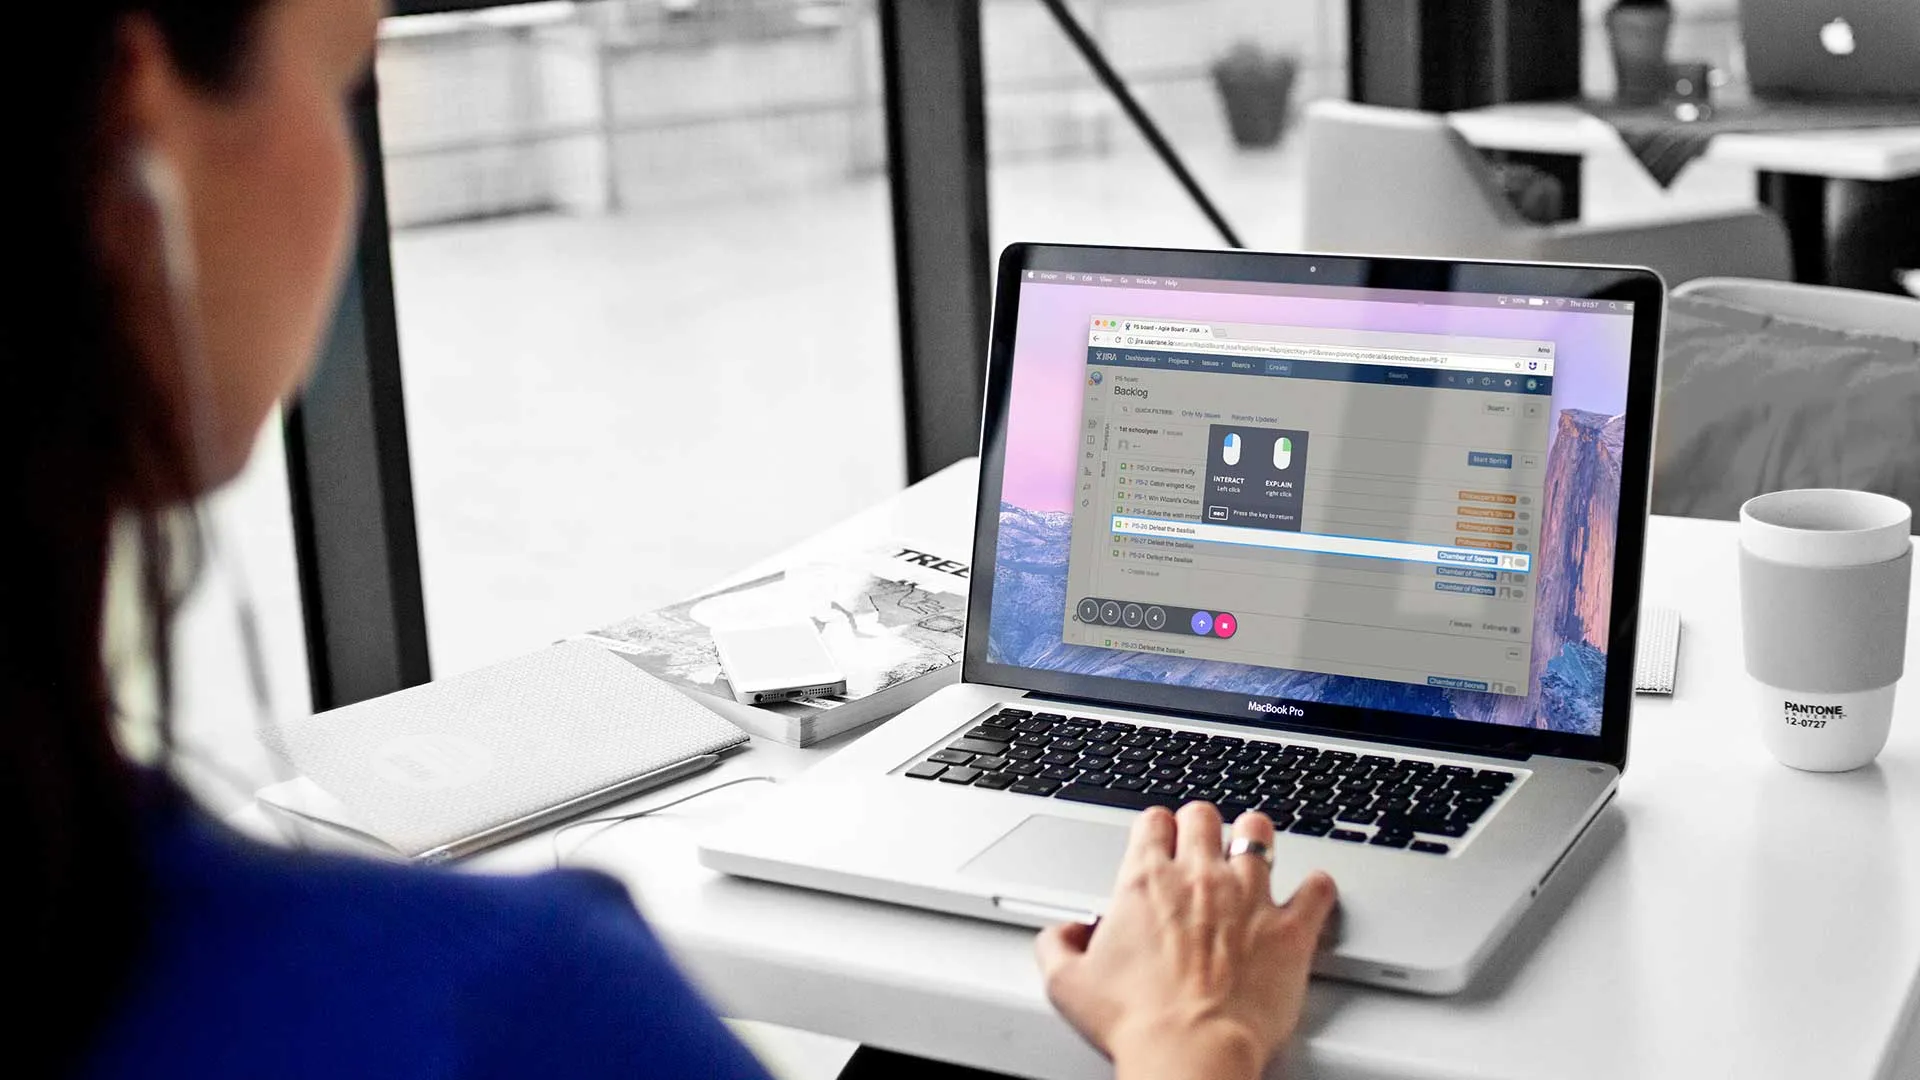The width and height of the screenshot is (1920, 1080).
Task: Select the pink sprint start button
Action: [x=1224, y=622]
